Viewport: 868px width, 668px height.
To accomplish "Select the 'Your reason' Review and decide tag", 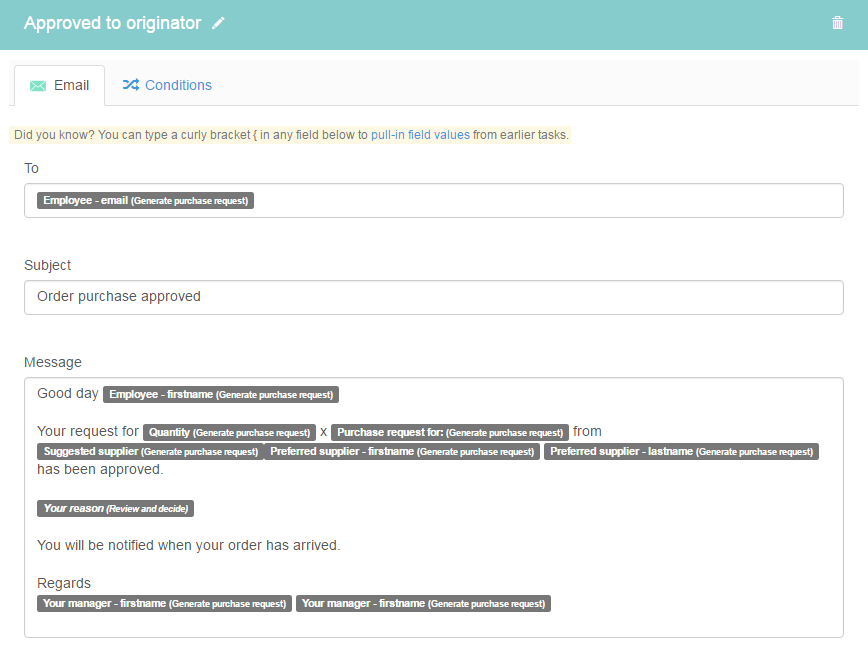I will [116, 509].
